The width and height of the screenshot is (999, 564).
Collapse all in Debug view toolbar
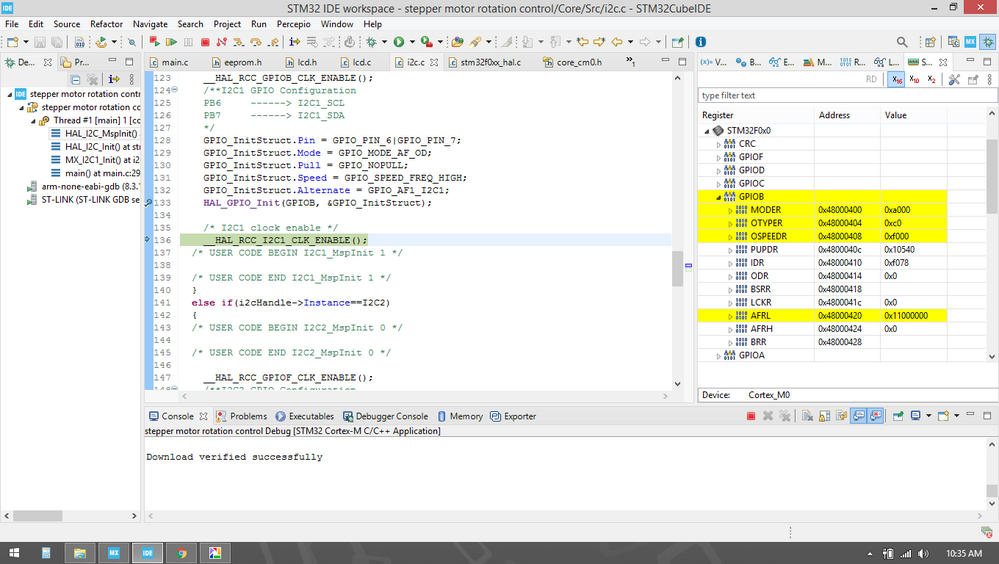click(75, 80)
